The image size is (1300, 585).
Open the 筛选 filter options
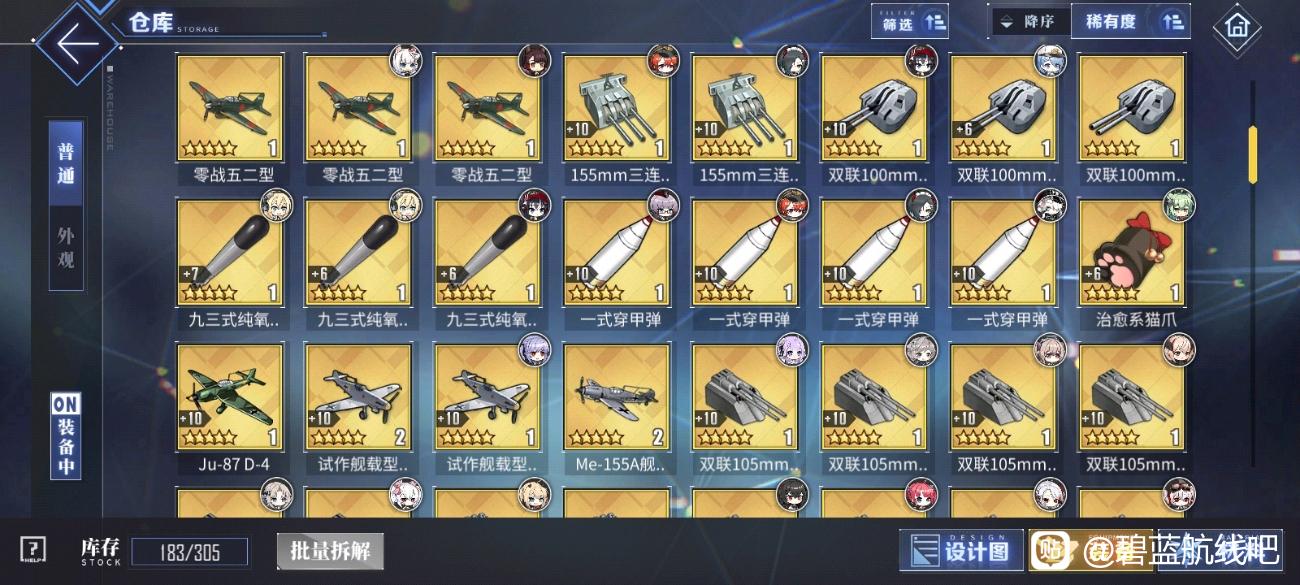(x=909, y=22)
